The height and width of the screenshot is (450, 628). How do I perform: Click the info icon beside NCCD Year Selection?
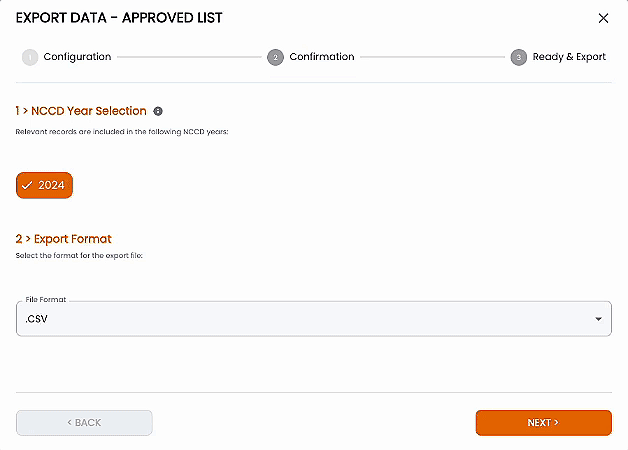tap(158, 111)
